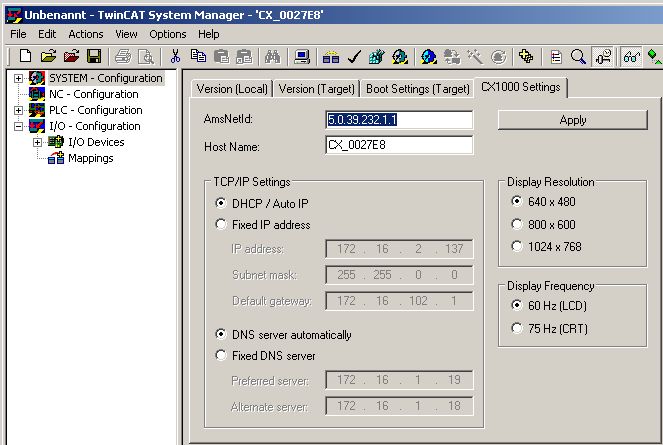Open the View menu

pyautogui.click(x=126, y=34)
